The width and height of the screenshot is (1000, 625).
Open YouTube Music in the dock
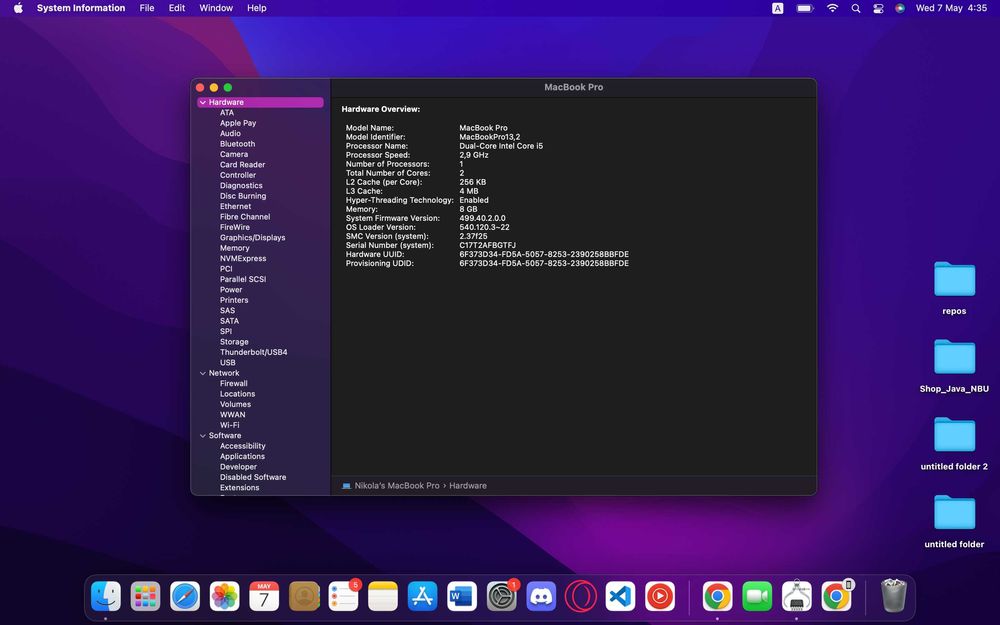coord(660,597)
